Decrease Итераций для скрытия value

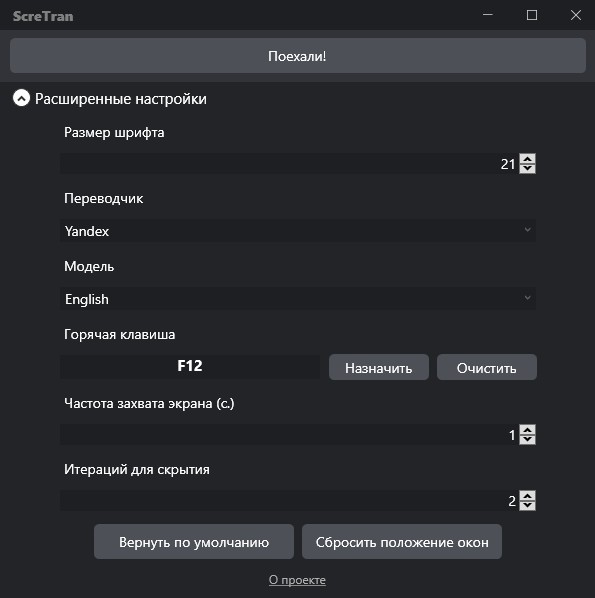click(527, 505)
